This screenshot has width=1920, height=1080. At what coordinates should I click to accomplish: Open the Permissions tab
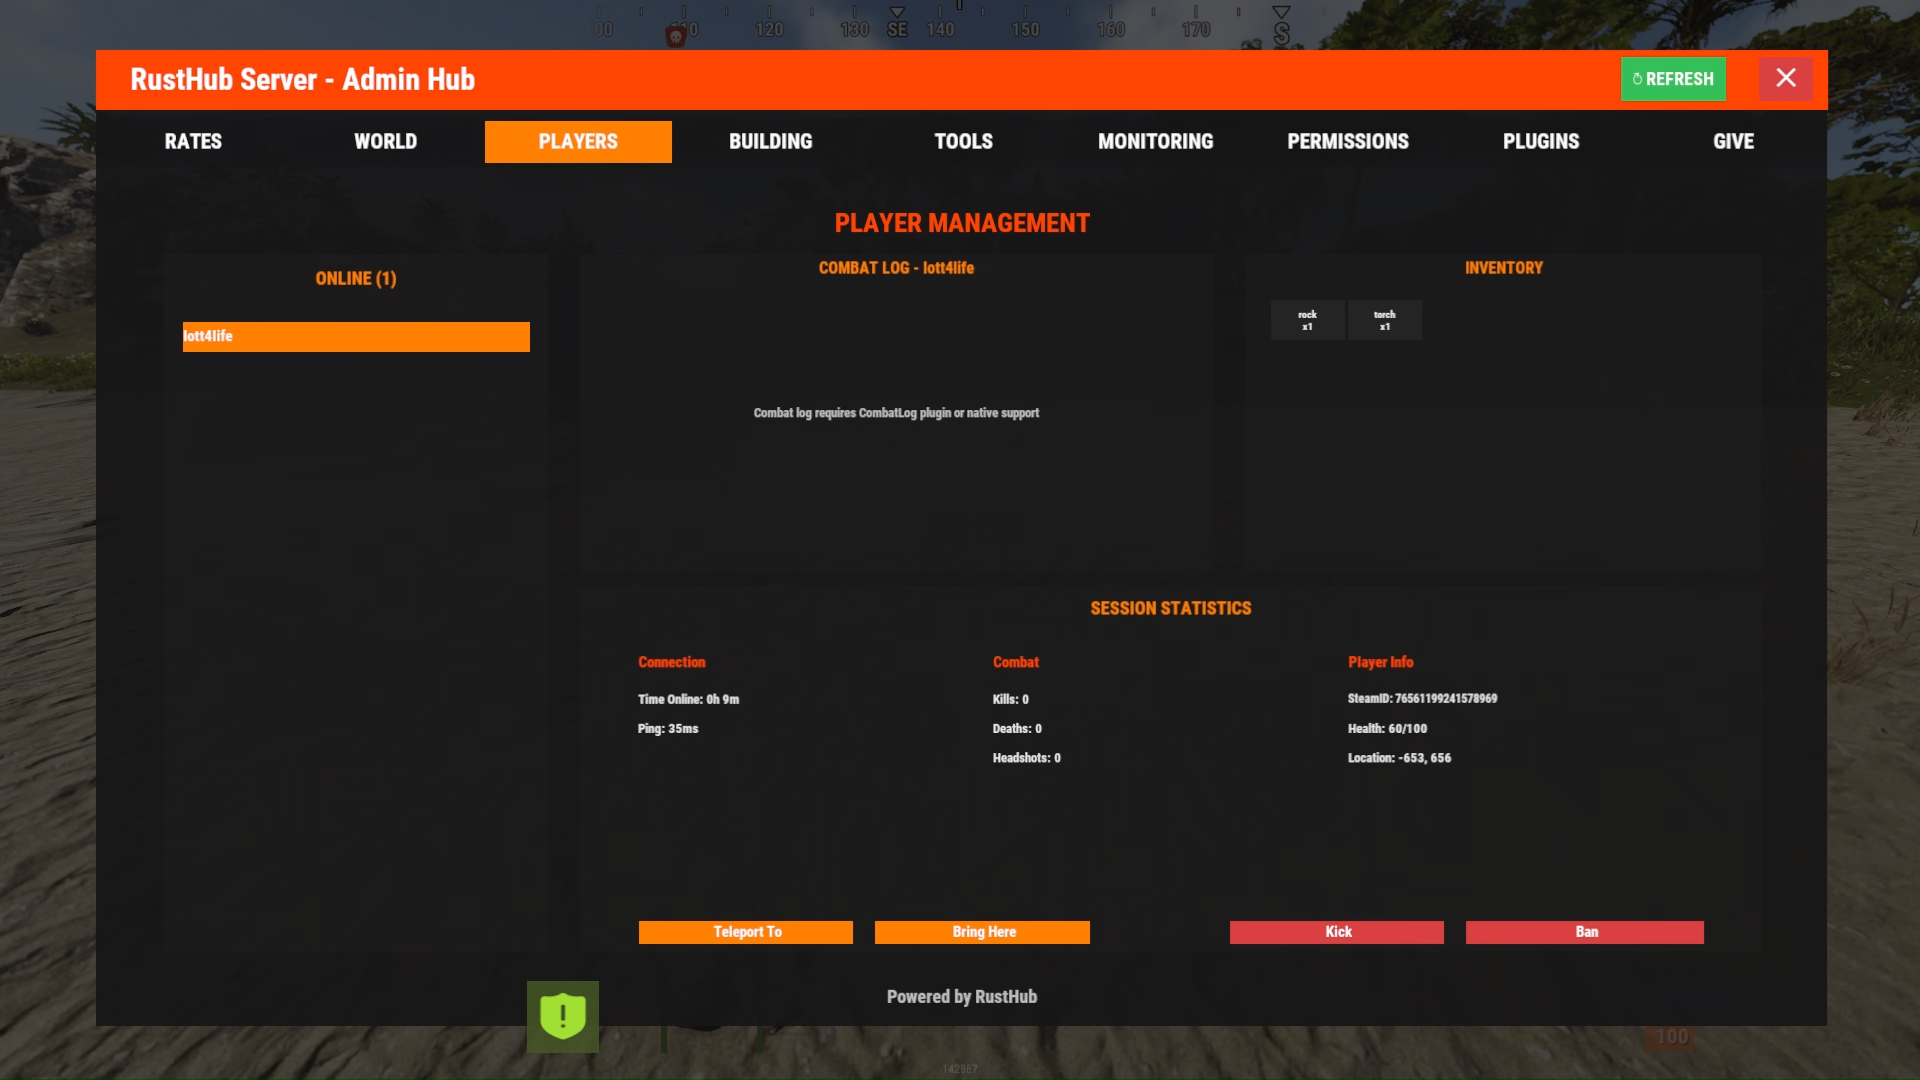[x=1347, y=142]
